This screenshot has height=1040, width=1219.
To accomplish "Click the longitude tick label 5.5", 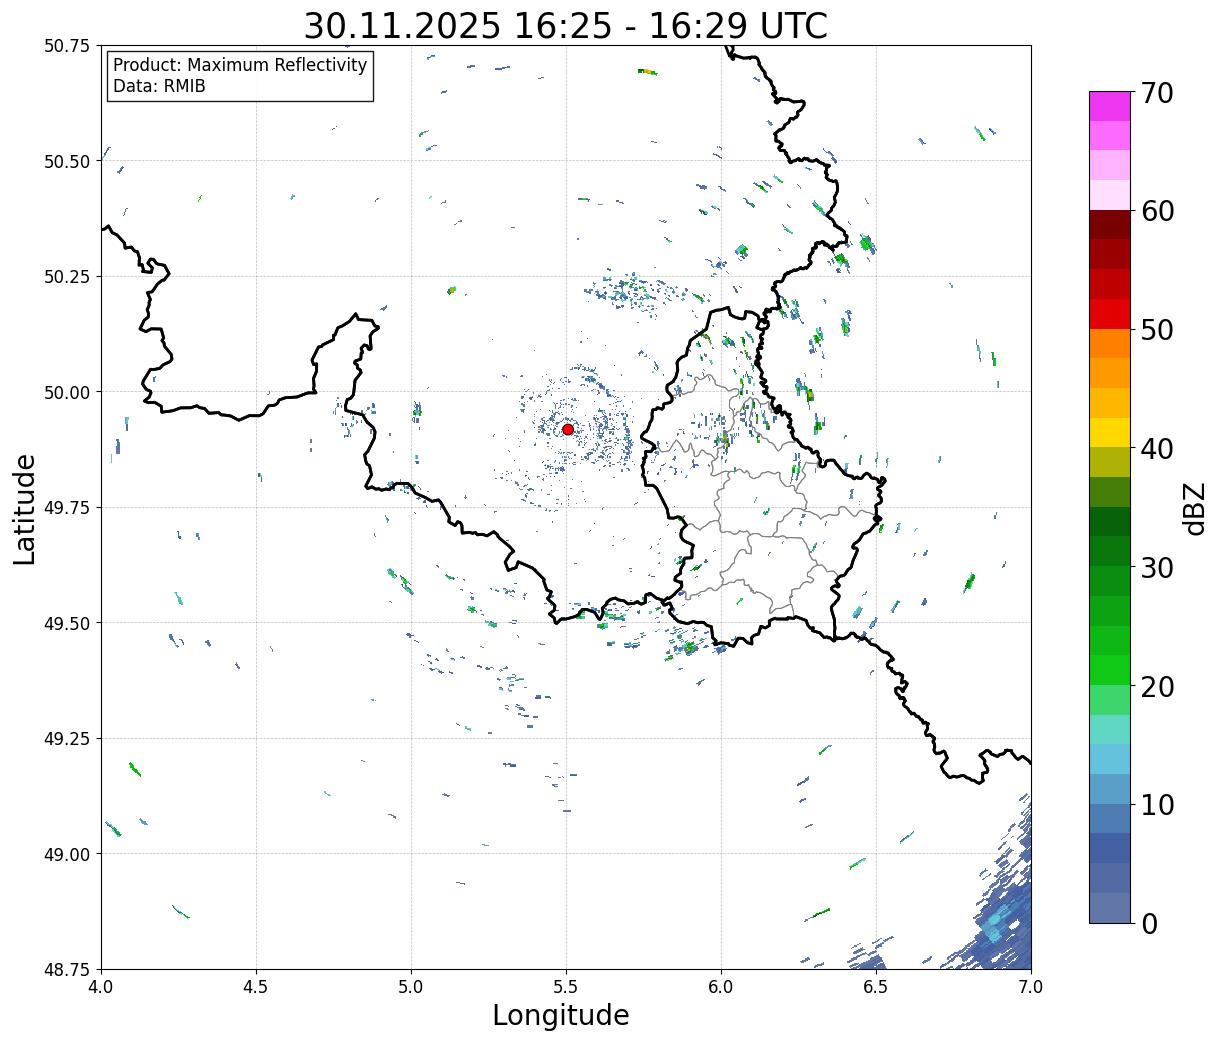I will 566,987.
